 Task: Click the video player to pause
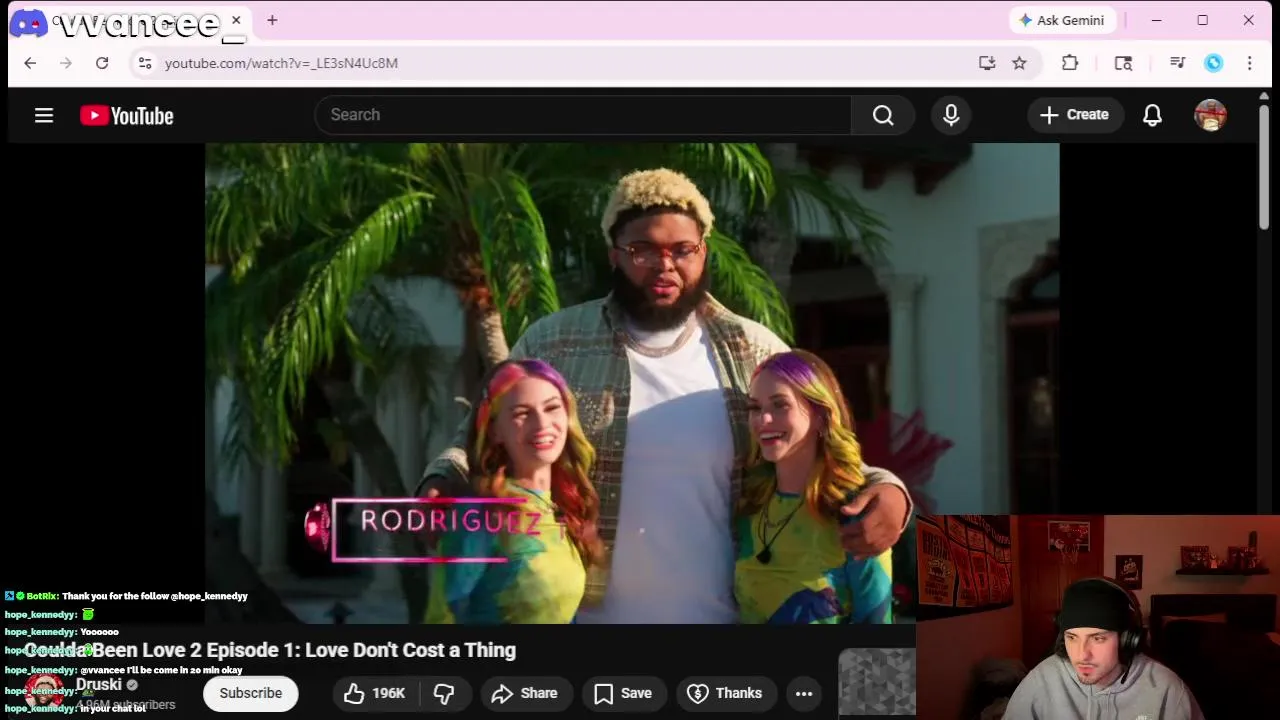click(632, 383)
